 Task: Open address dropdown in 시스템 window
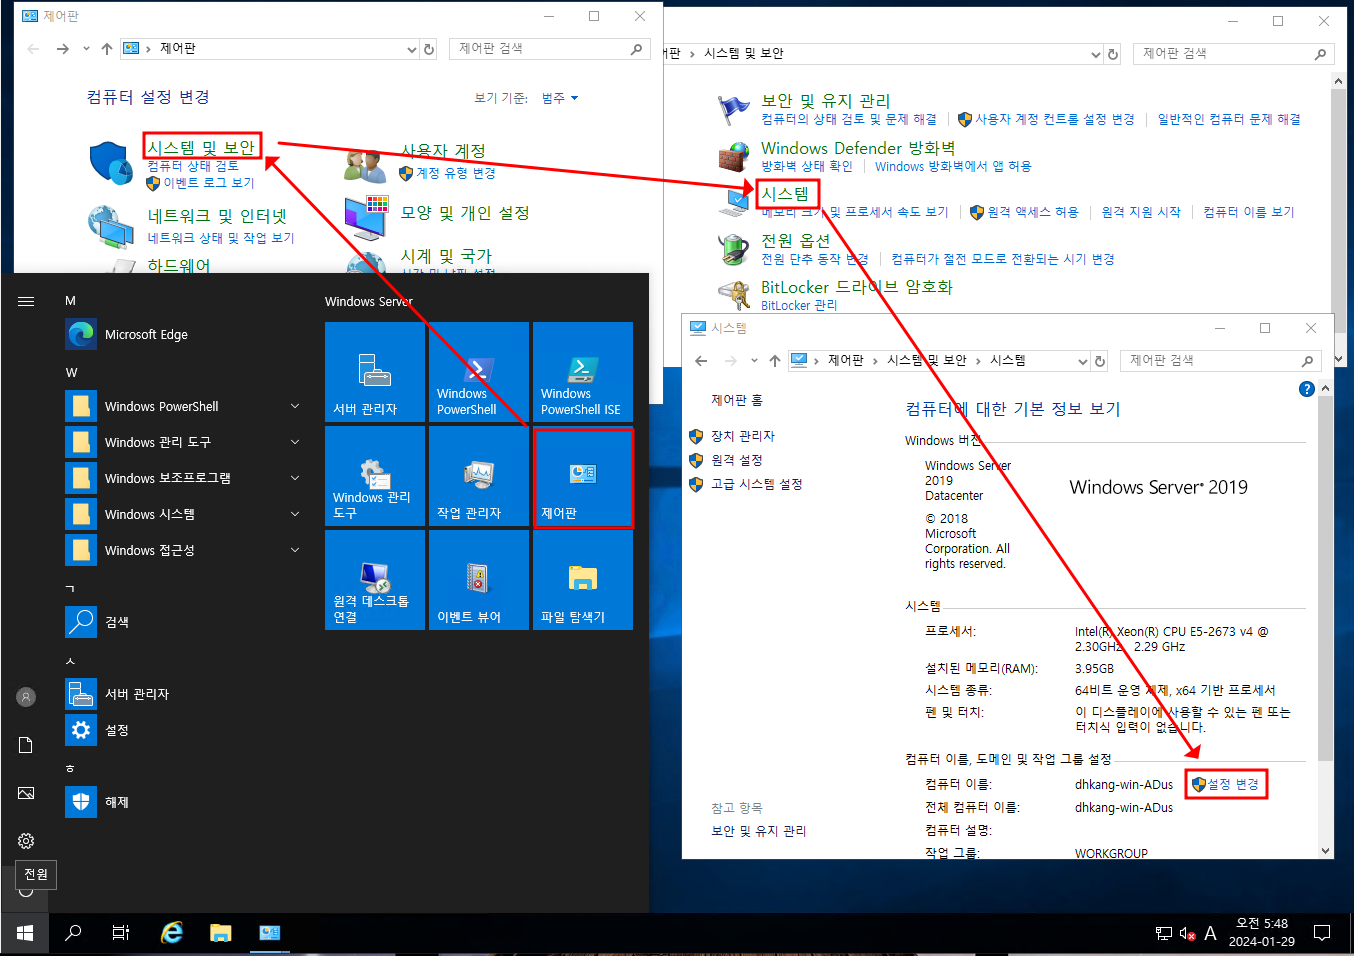tap(1083, 361)
